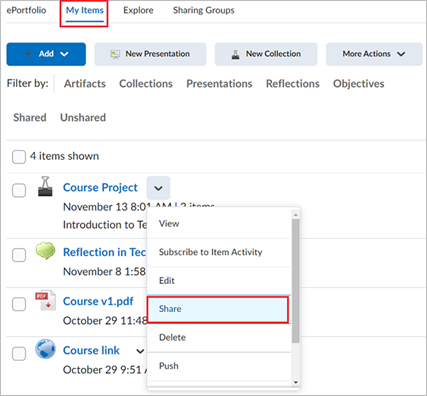The width and height of the screenshot is (427, 396).
Task: Filter by Reflections
Action: pyautogui.click(x=293, y=84)
